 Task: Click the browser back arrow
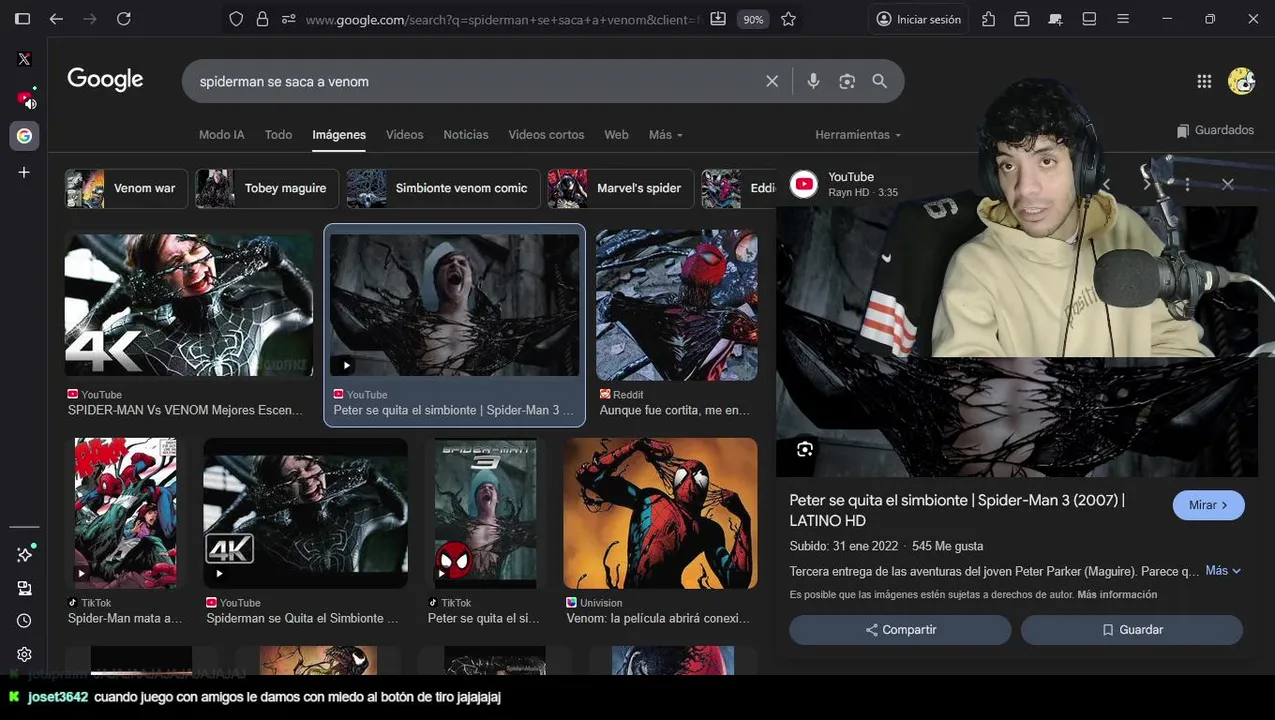pos(56,19)
